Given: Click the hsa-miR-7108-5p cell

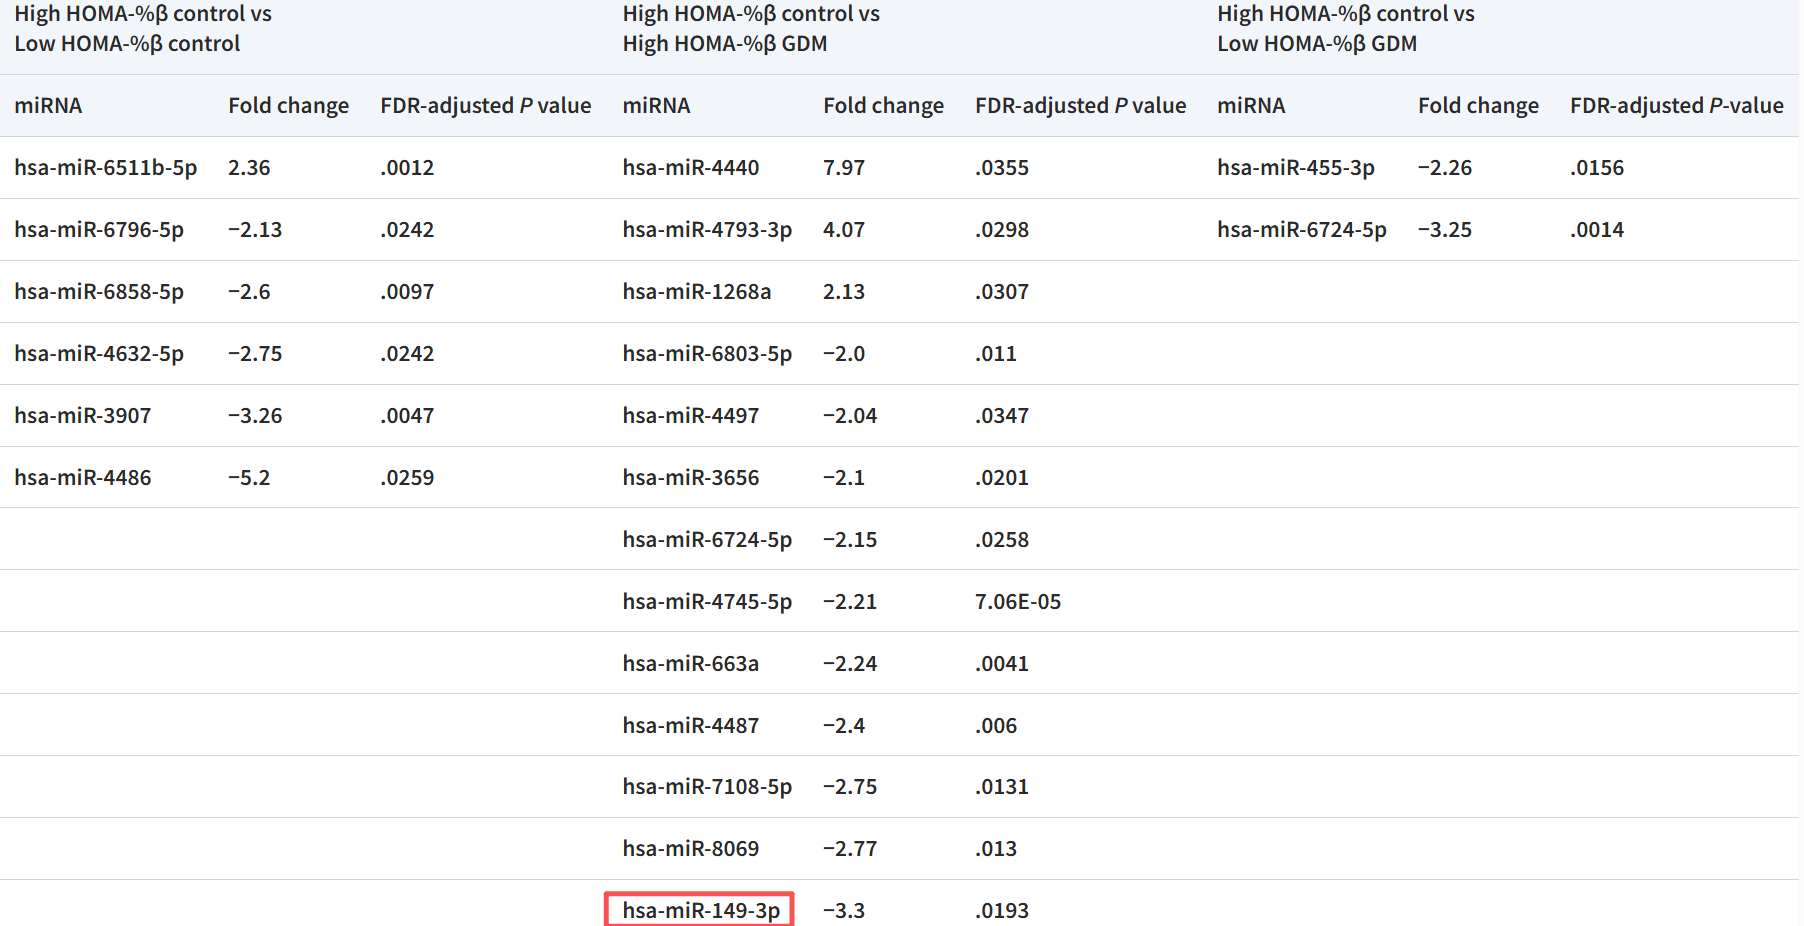Looking at the screenshot, I should [x=706, y=787].
